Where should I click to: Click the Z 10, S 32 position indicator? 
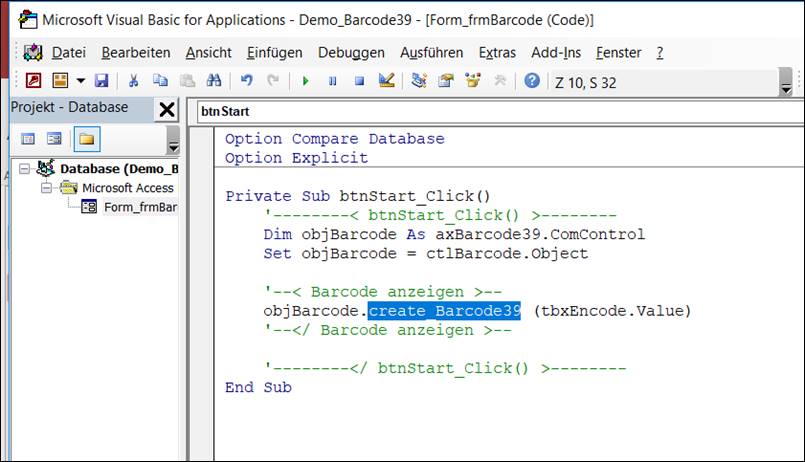click(585, 83)
